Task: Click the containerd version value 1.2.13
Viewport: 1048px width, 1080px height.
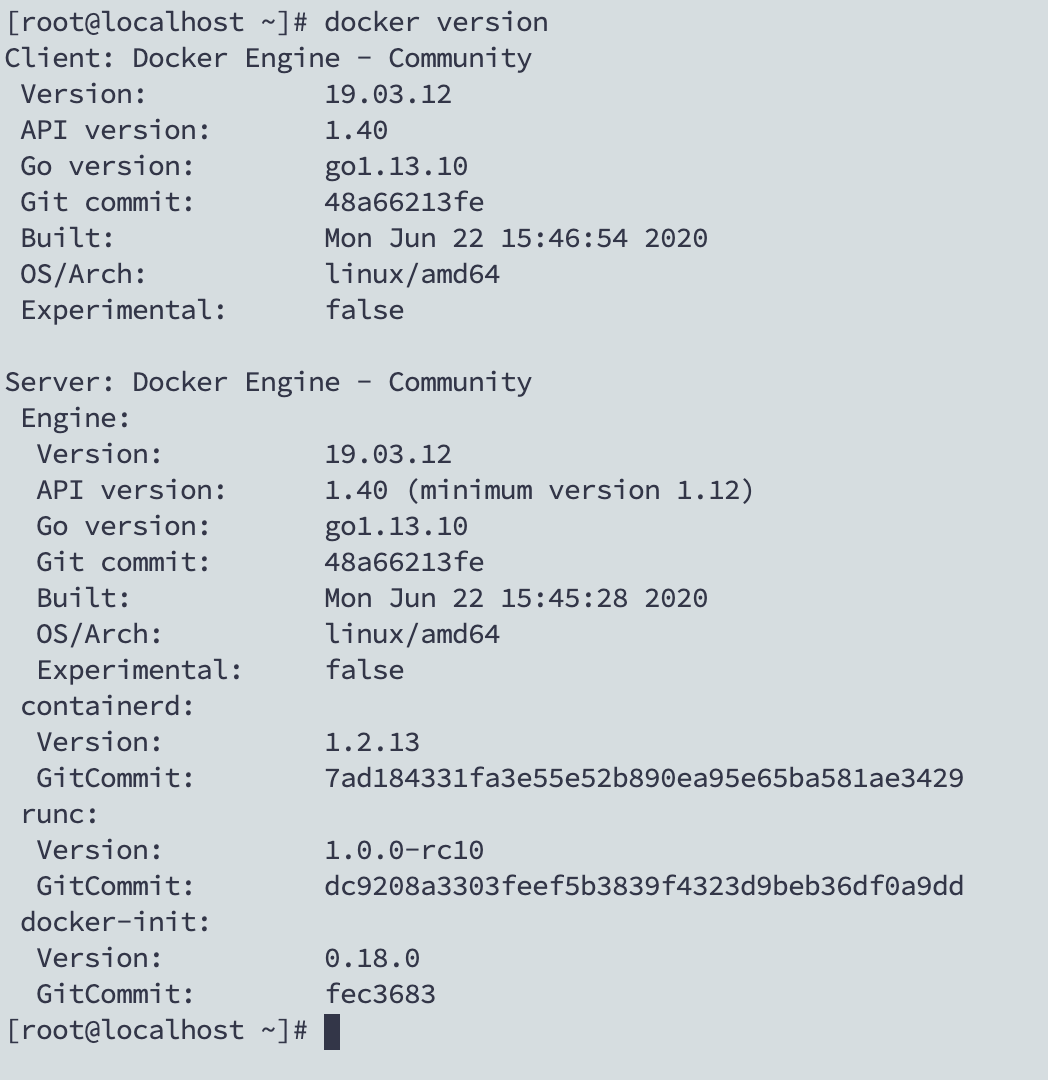Action: pos(372,742)
